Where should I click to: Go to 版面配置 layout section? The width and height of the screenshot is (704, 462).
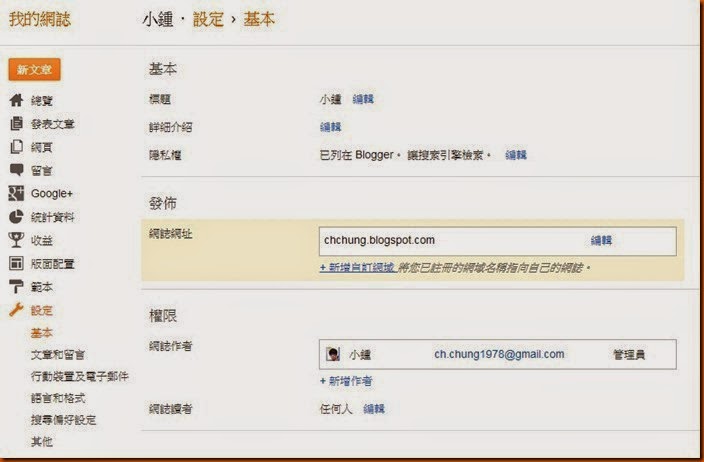pos(53,264)
